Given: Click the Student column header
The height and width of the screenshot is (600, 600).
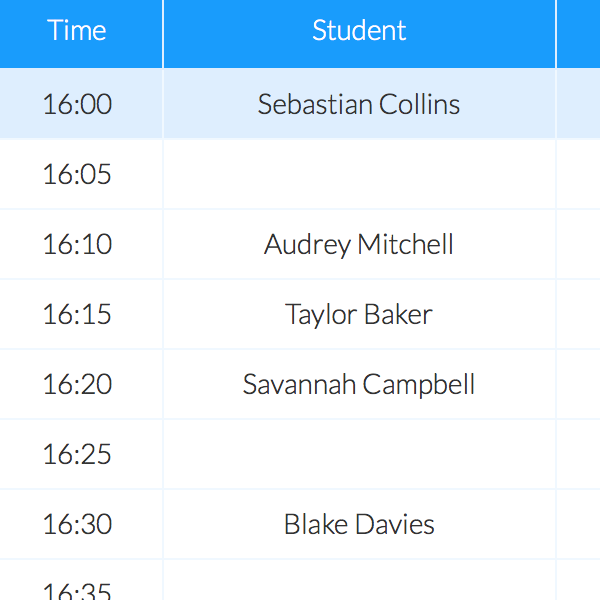Looking at the screenshot, I should 359,32.
